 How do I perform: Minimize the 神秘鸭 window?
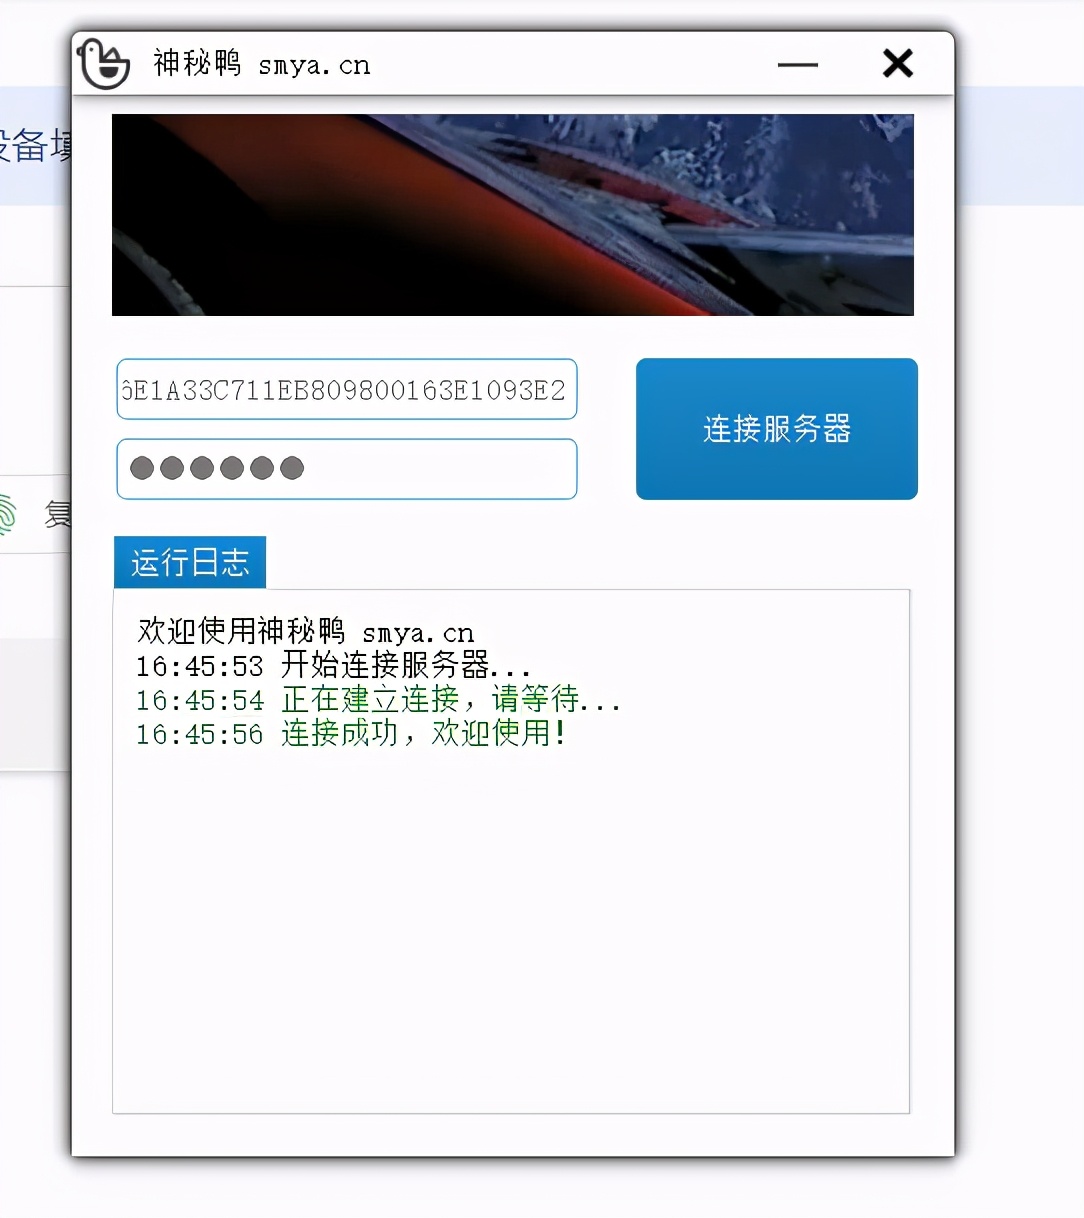(798, 65)
